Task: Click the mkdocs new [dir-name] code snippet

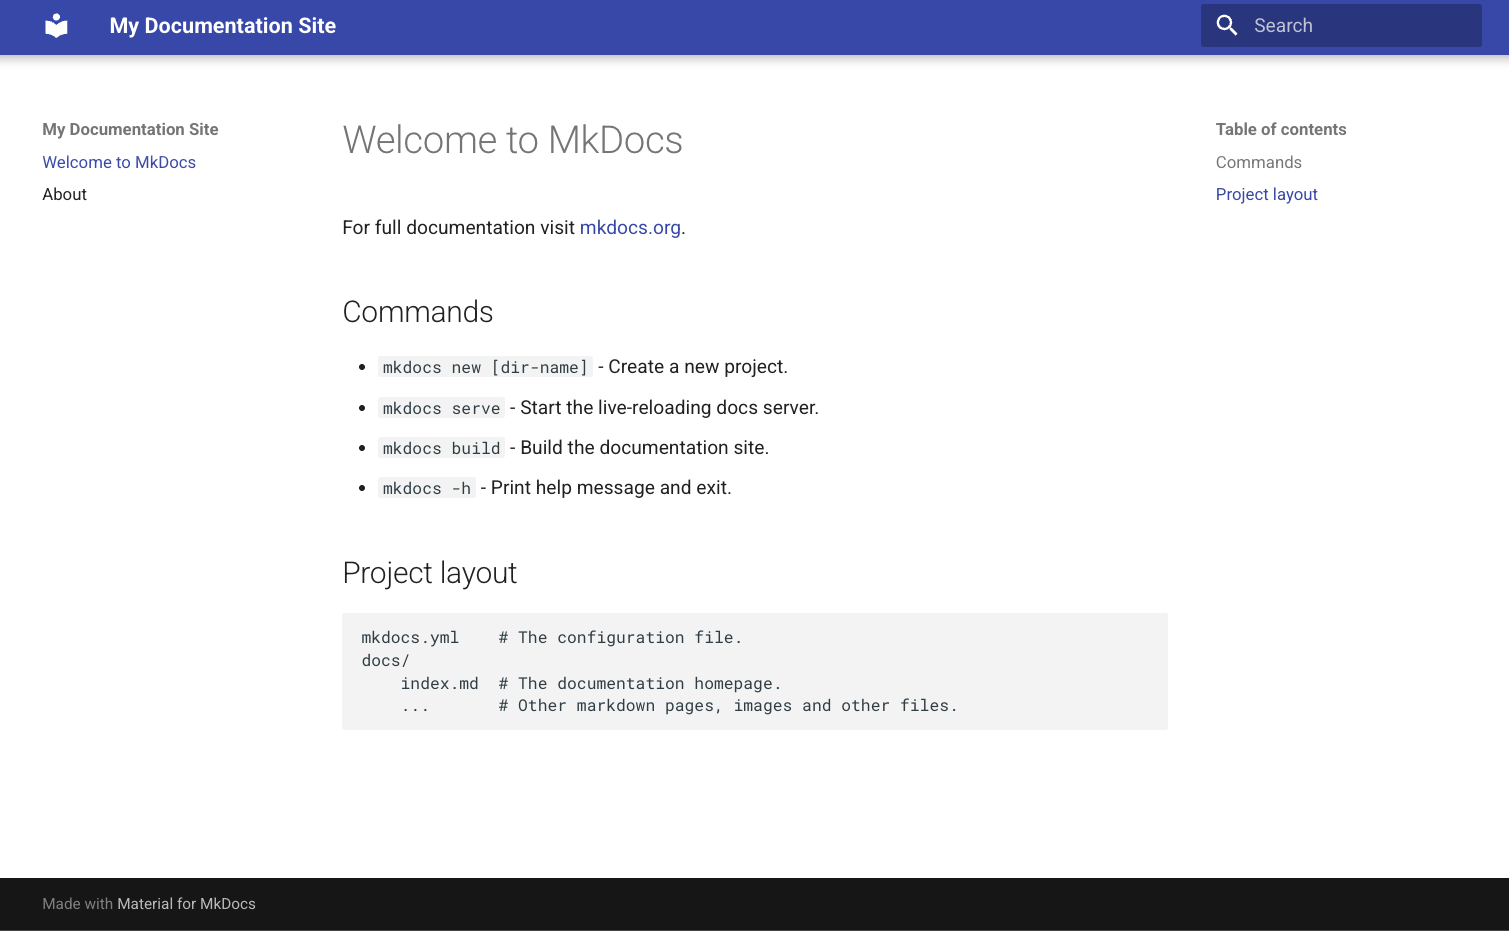Action: pyautogui.click(x=484, y=367)
